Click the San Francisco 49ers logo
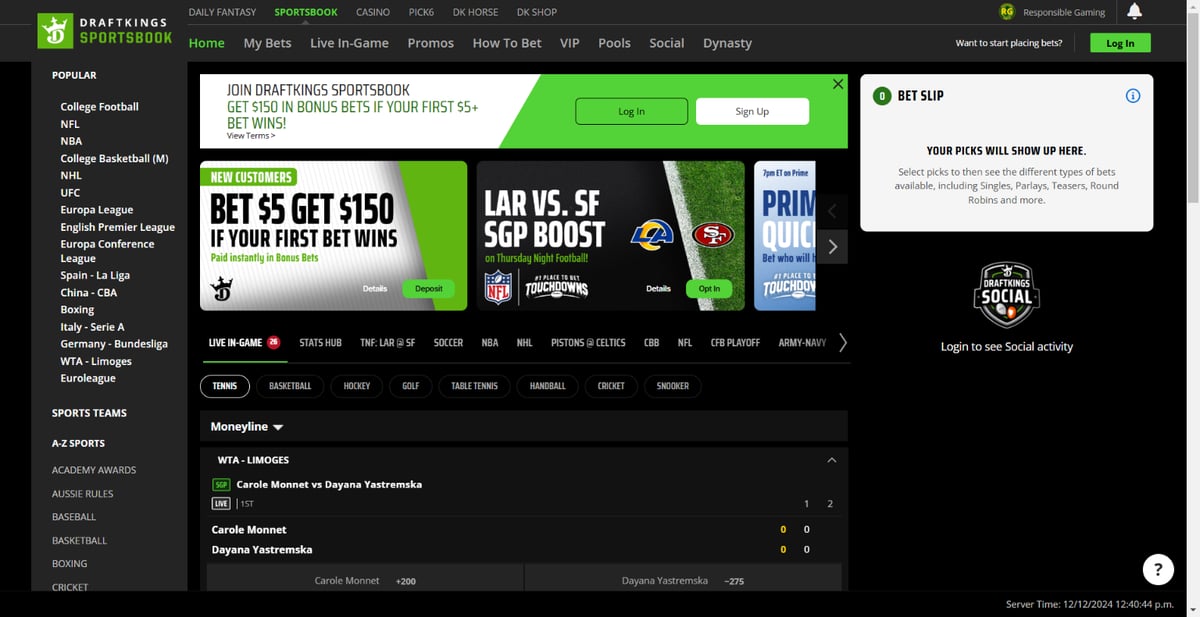The width and height of the screenshot is (1200, 617). 713,235
